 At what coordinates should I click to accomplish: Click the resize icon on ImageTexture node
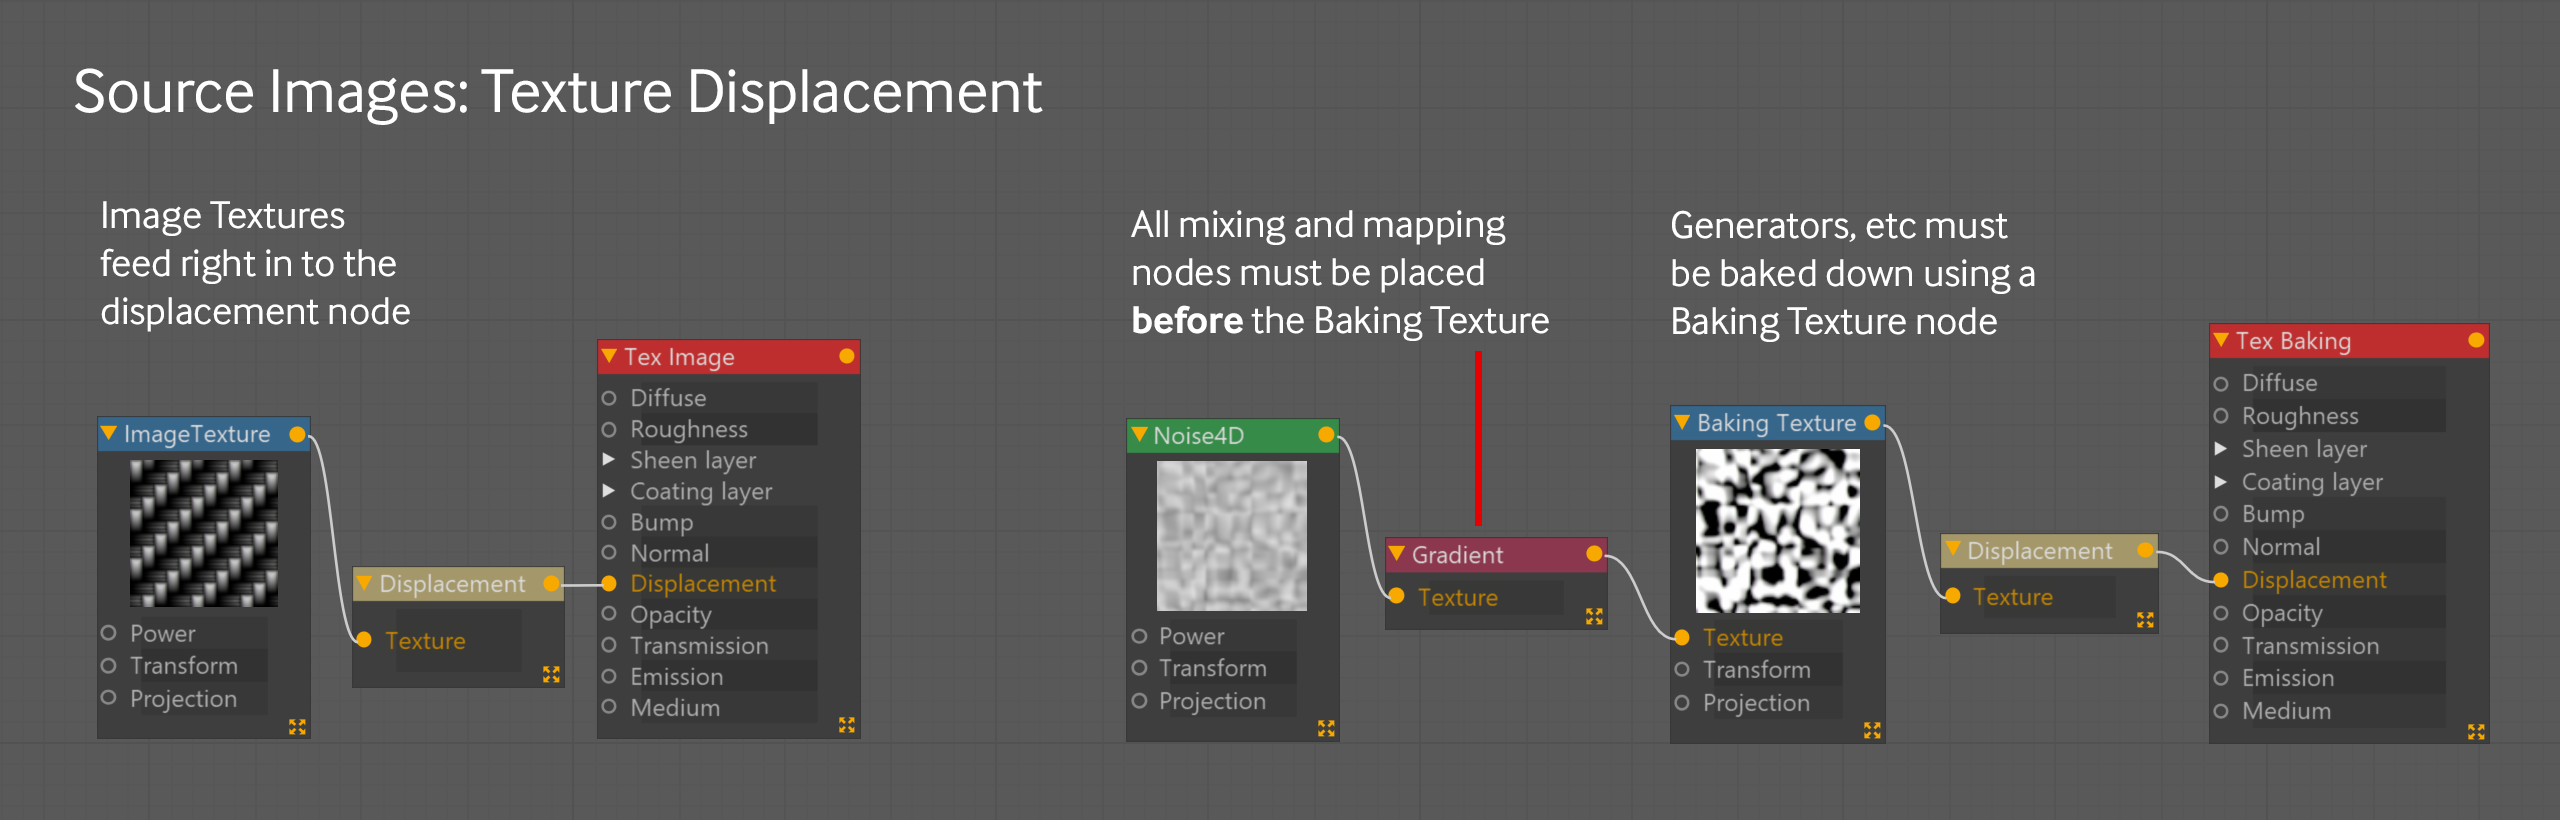click(297, 727)
